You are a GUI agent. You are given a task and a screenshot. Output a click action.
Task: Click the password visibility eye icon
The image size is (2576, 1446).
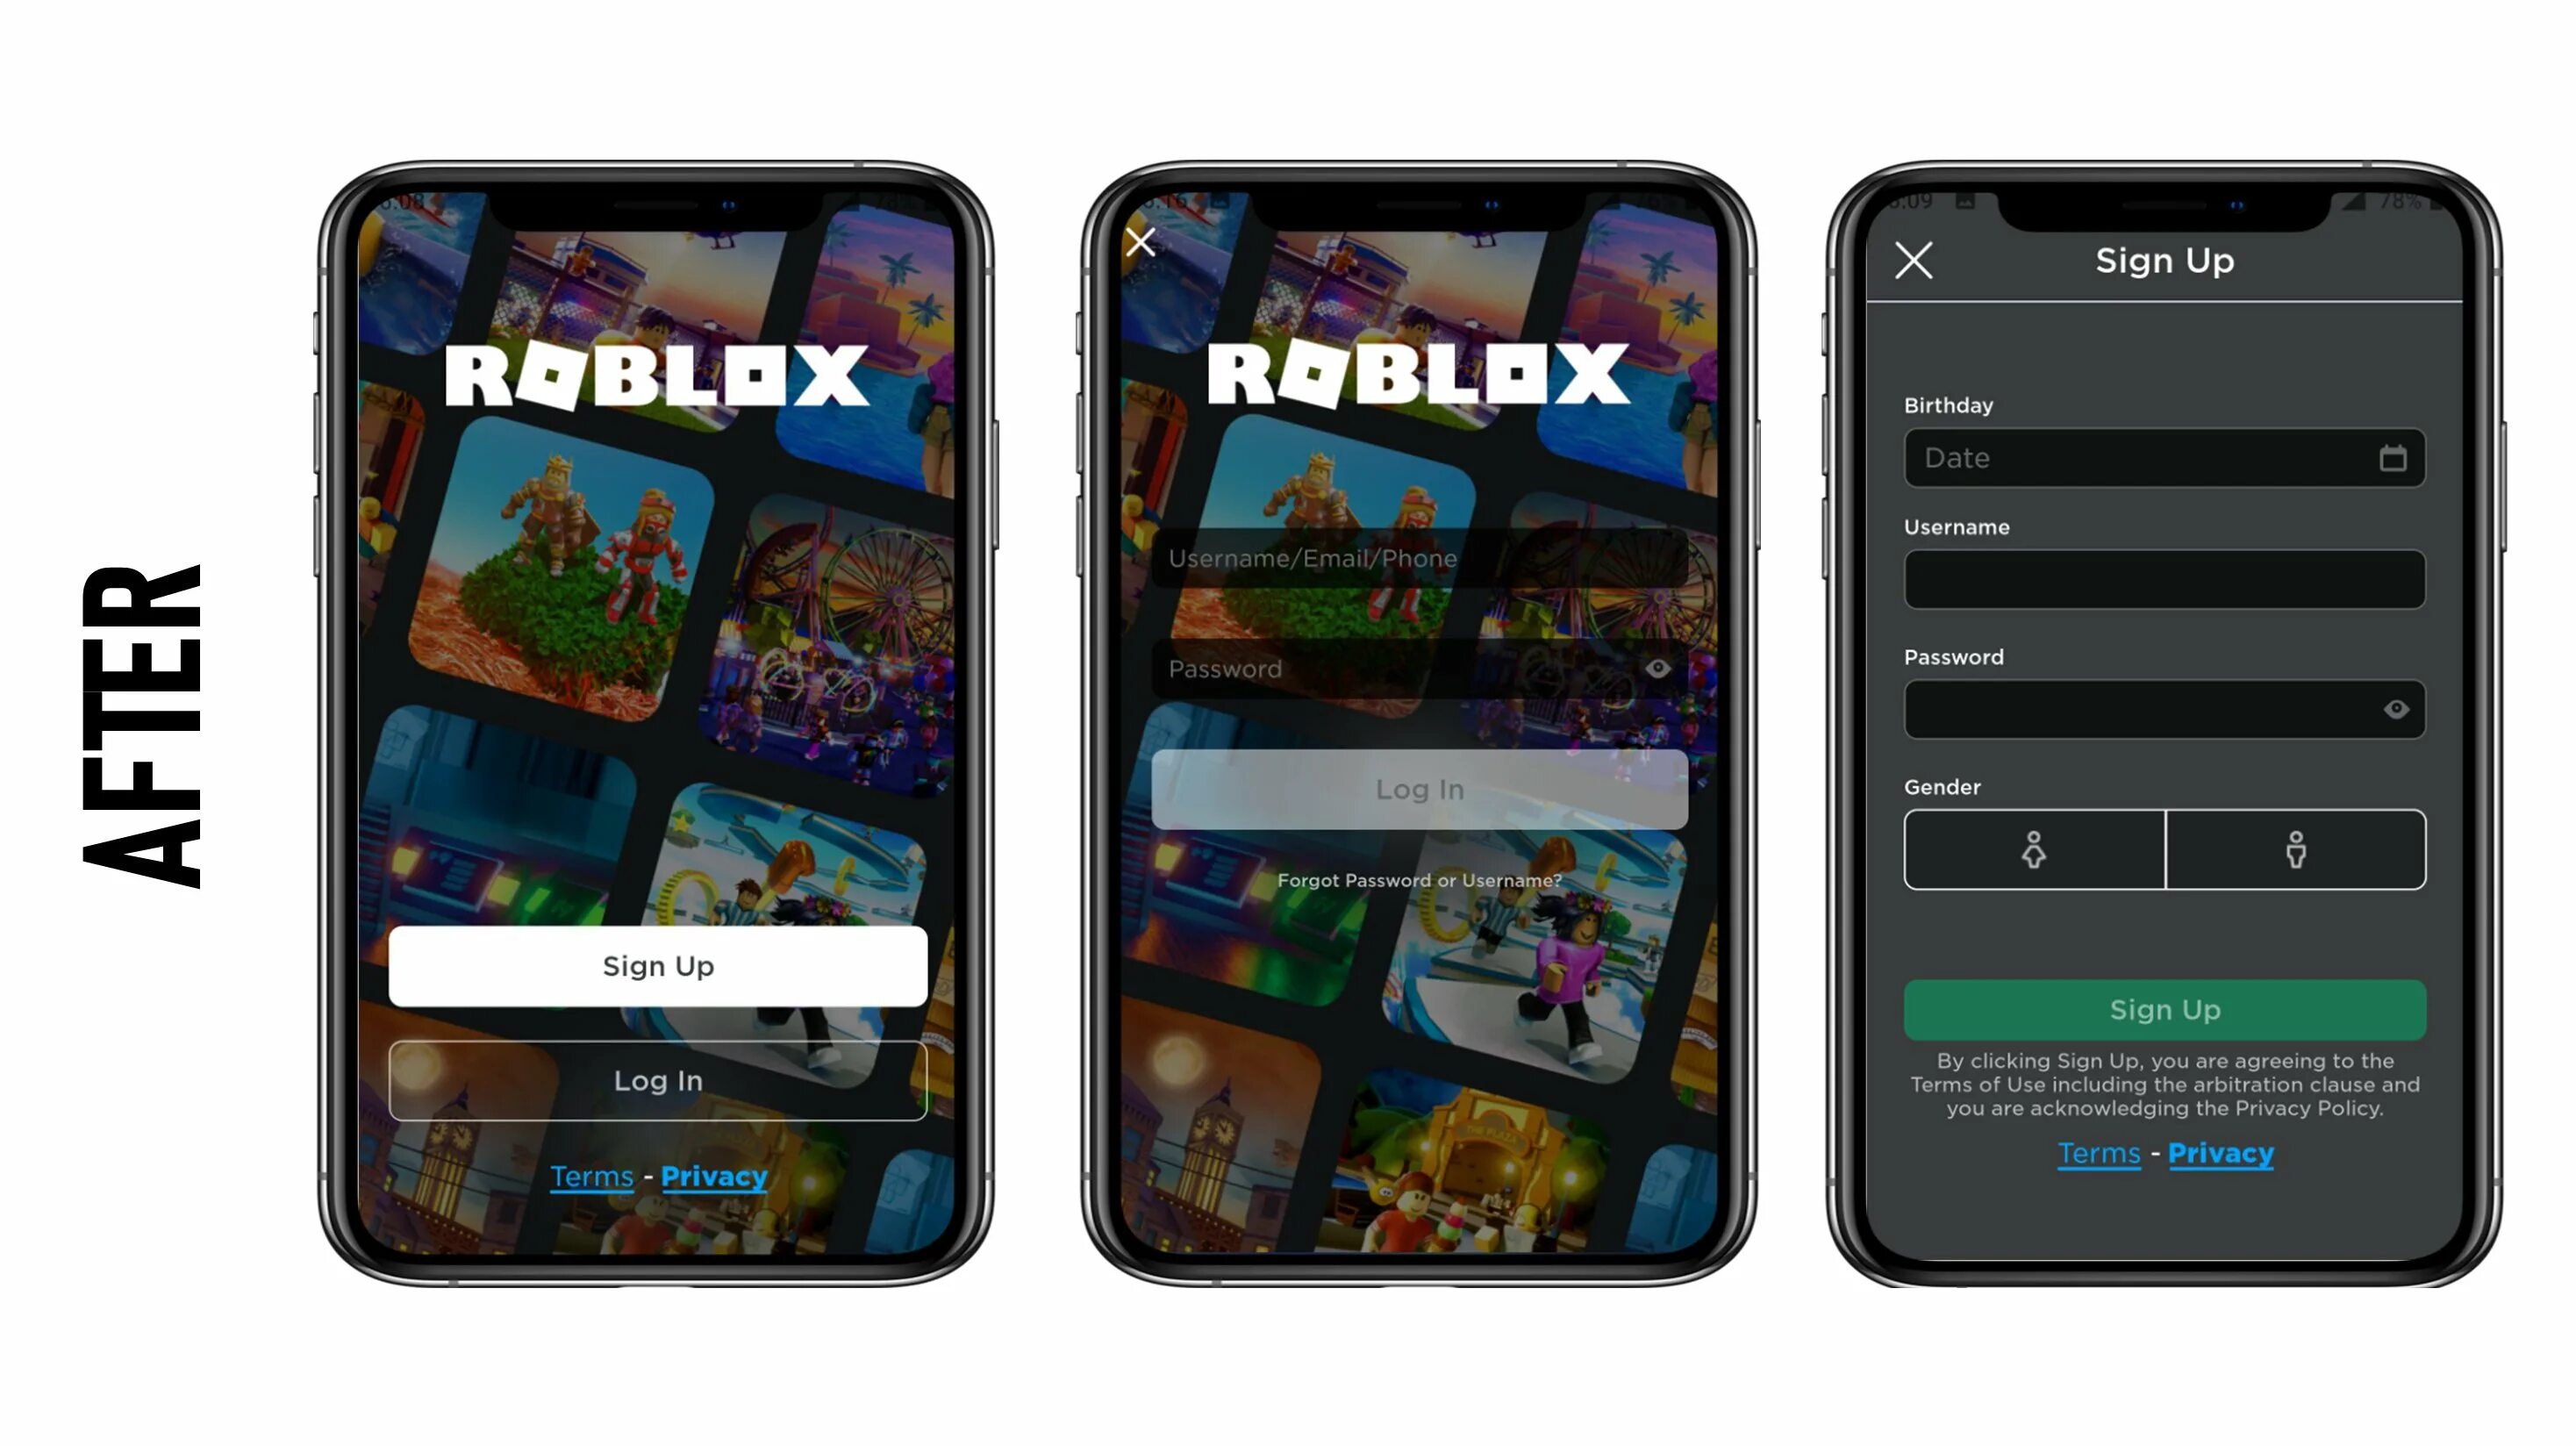tap(1652, 667)
